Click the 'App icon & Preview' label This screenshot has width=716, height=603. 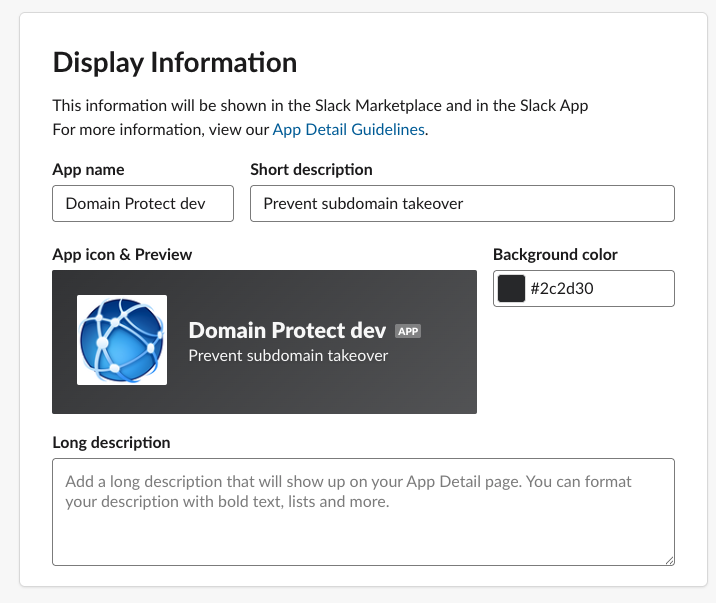coord(122,254)
